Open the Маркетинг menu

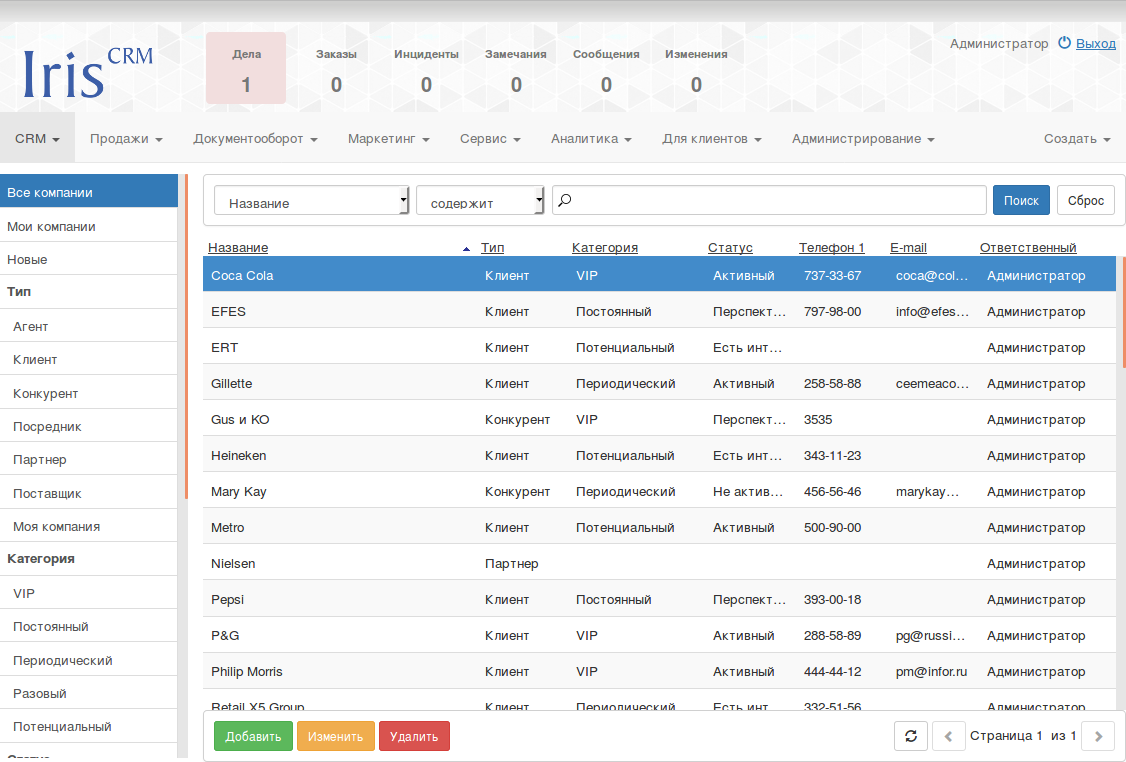(x=388, y=138)
